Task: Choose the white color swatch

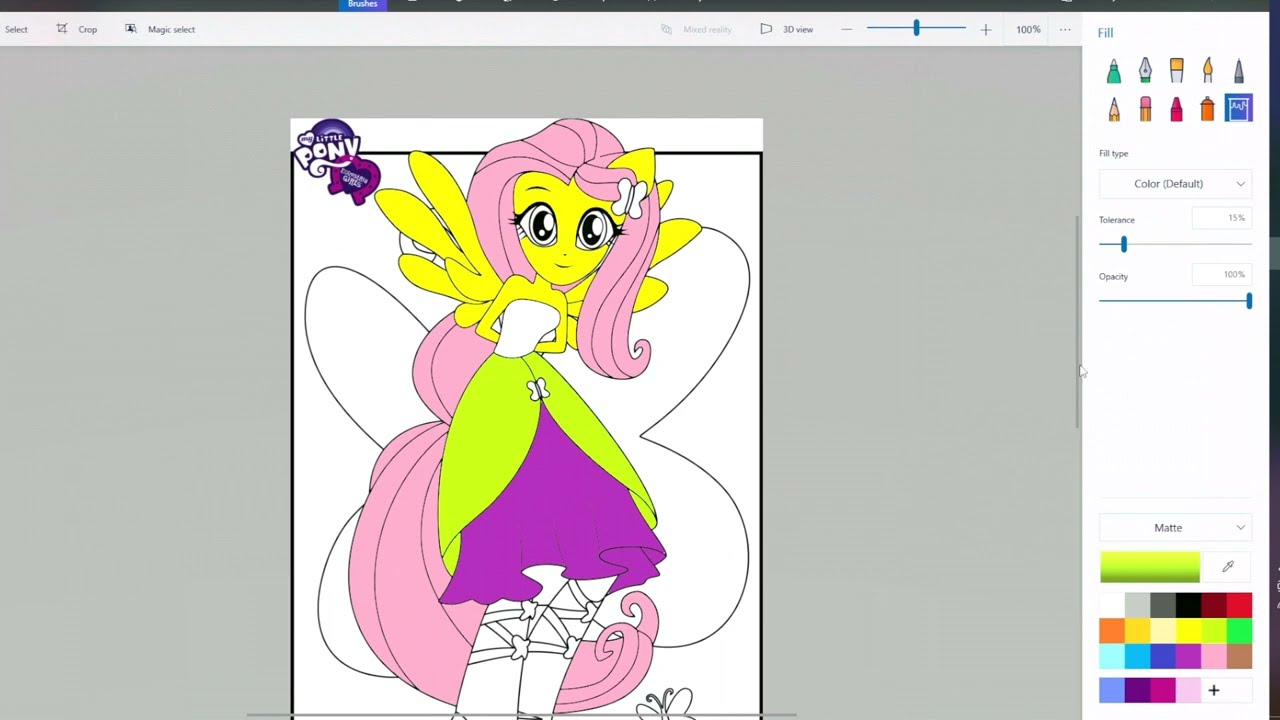Action: tap(1112, 605)
